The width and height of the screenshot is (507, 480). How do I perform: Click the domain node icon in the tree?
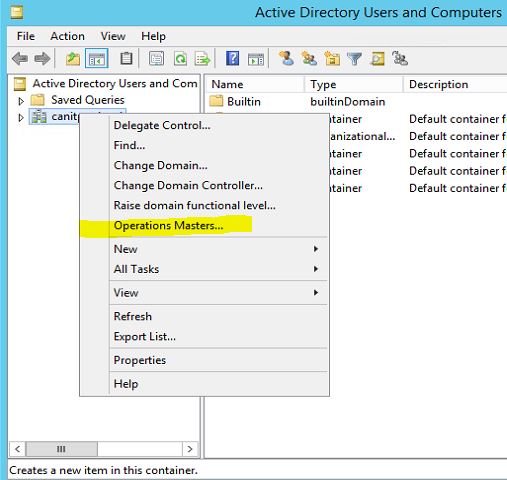pos(39,116)
